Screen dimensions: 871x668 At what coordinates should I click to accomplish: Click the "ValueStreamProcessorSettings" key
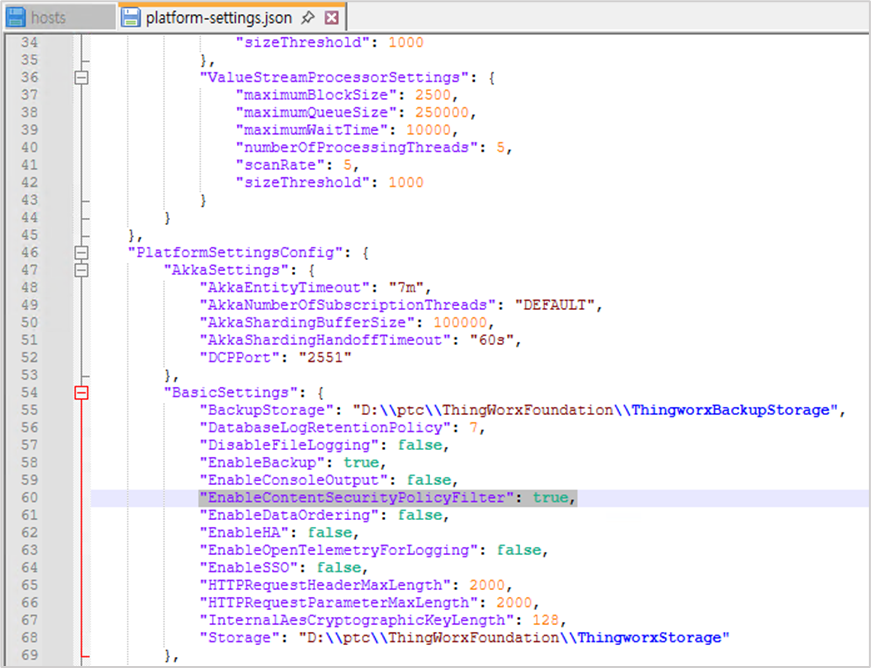pyautogui.click(x=334, y=77)
